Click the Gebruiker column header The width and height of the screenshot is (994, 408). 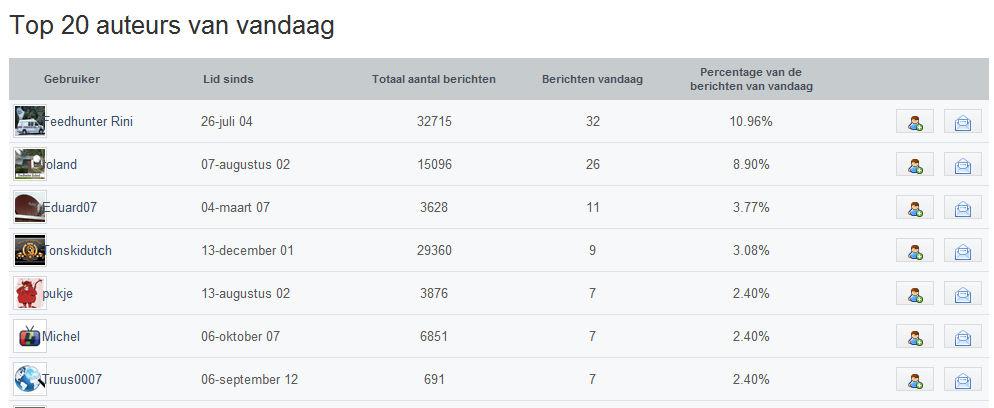(x=72, y=79)
